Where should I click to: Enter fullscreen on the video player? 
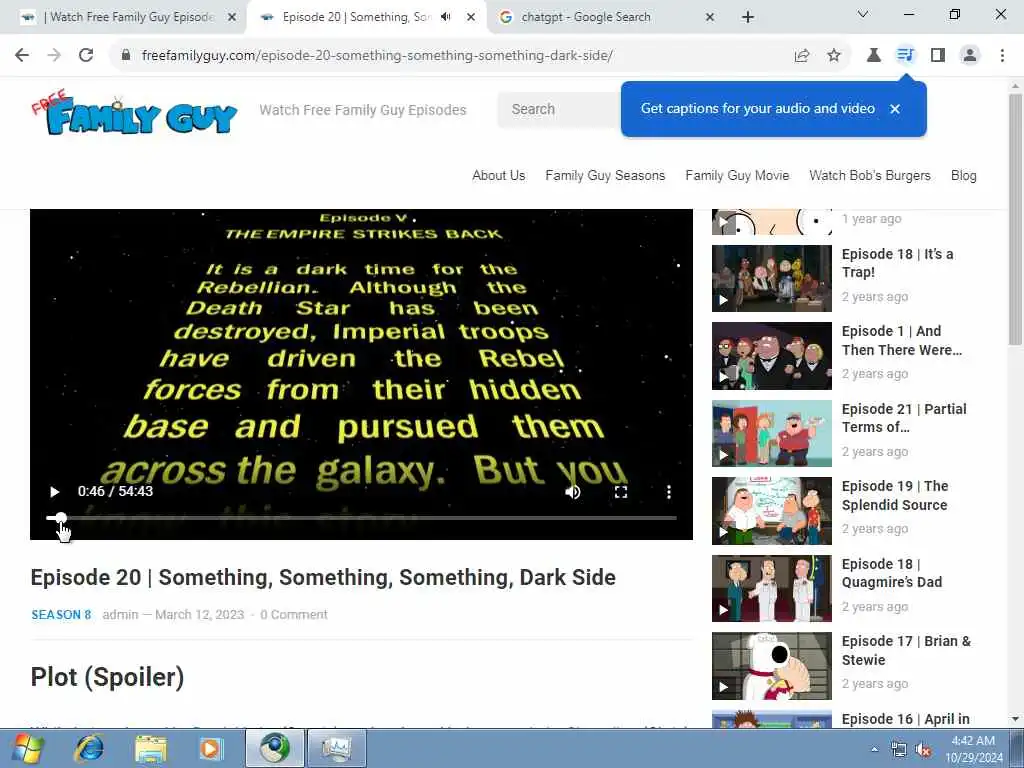[620, 492]
